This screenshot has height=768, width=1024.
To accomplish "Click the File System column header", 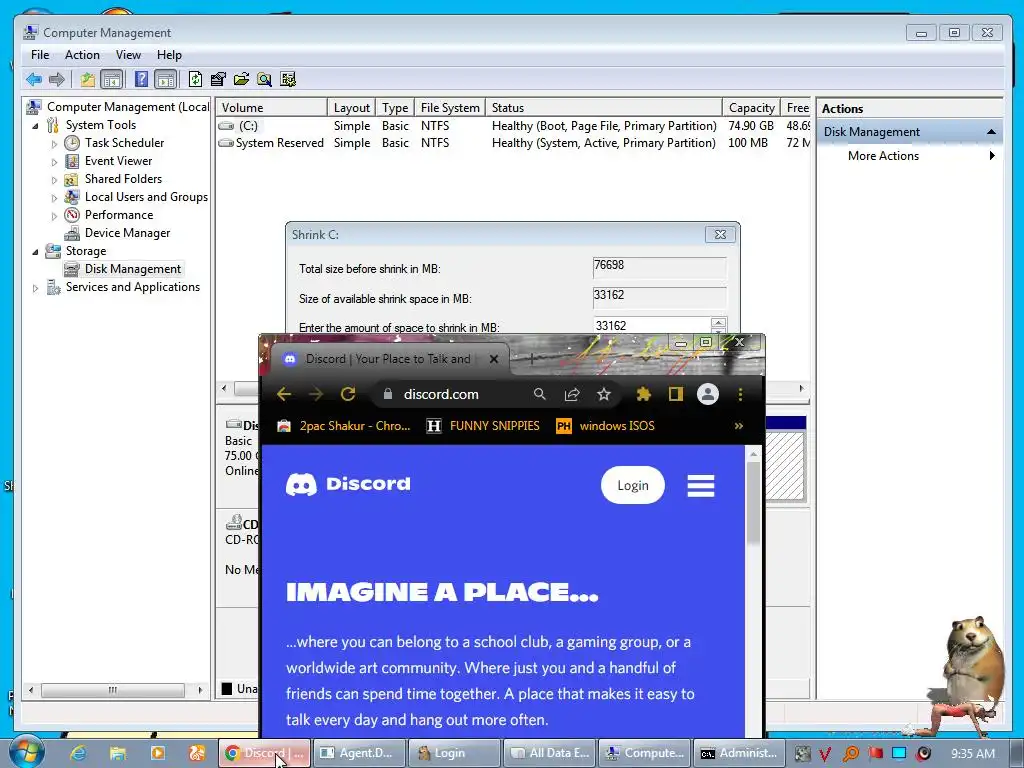I will (450, 108).
